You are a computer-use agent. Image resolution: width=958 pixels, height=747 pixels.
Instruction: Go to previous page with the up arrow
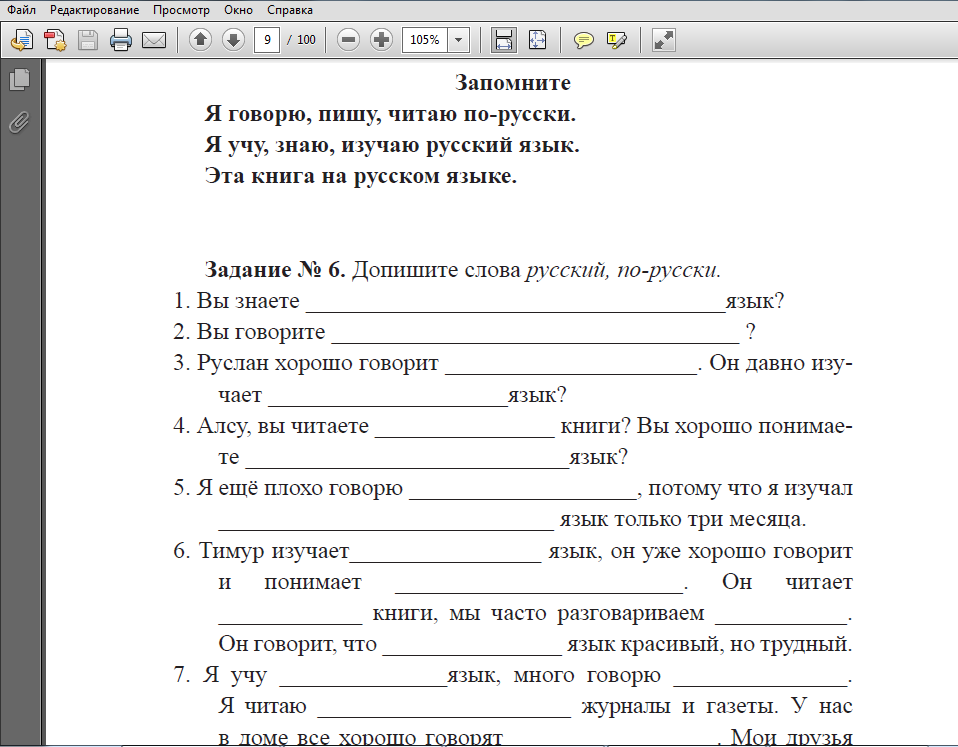coord(200,40)
